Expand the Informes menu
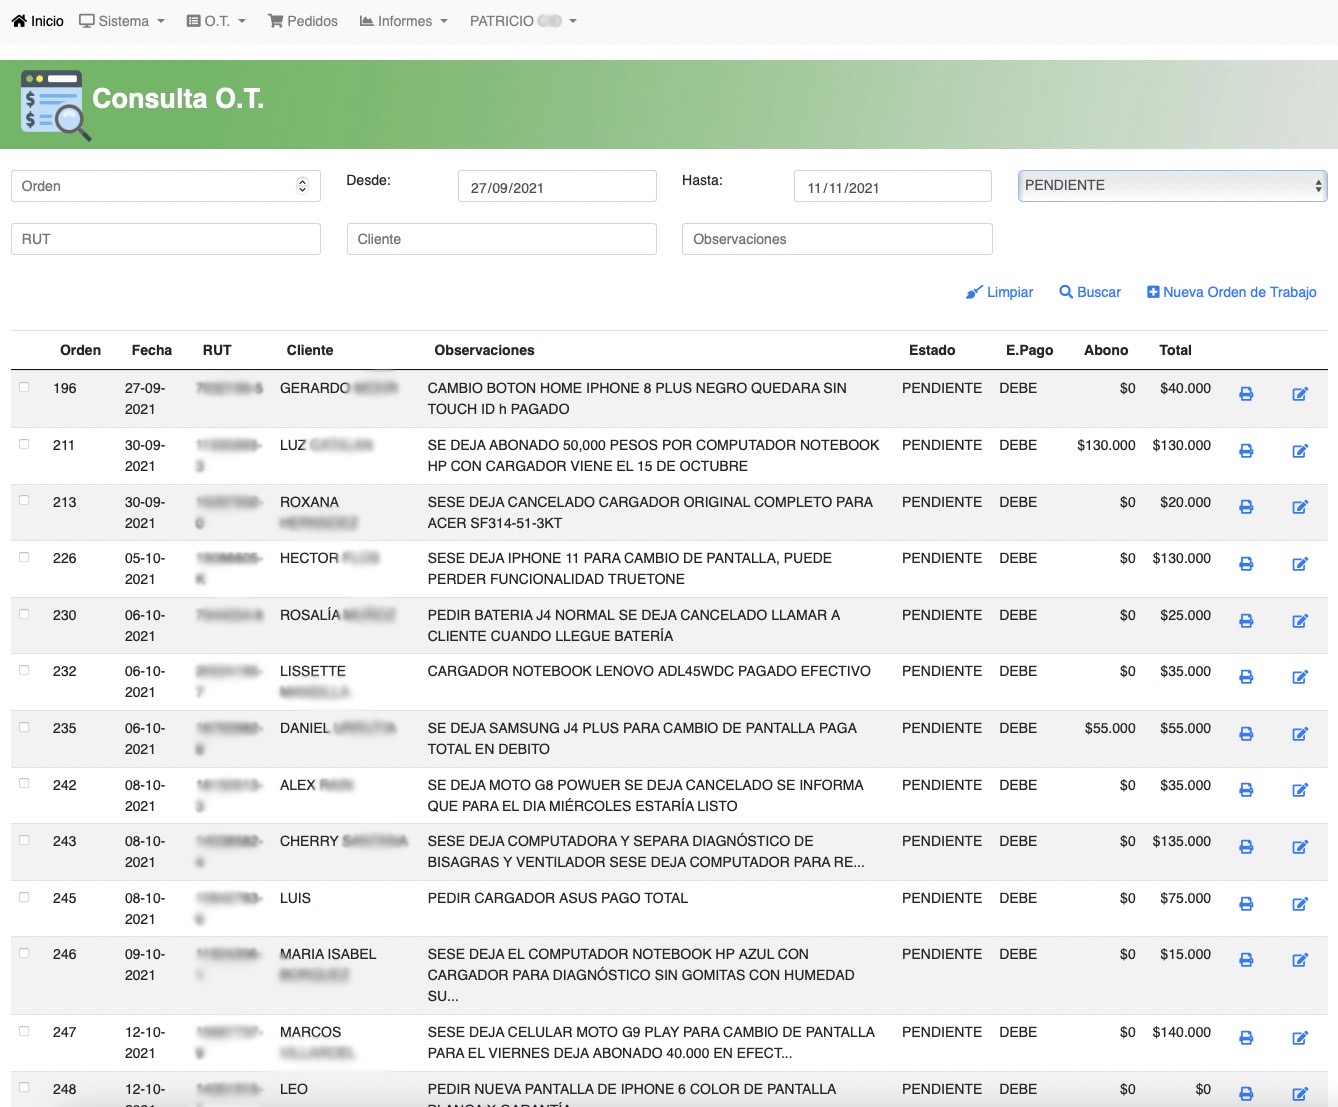 [404, 21]
